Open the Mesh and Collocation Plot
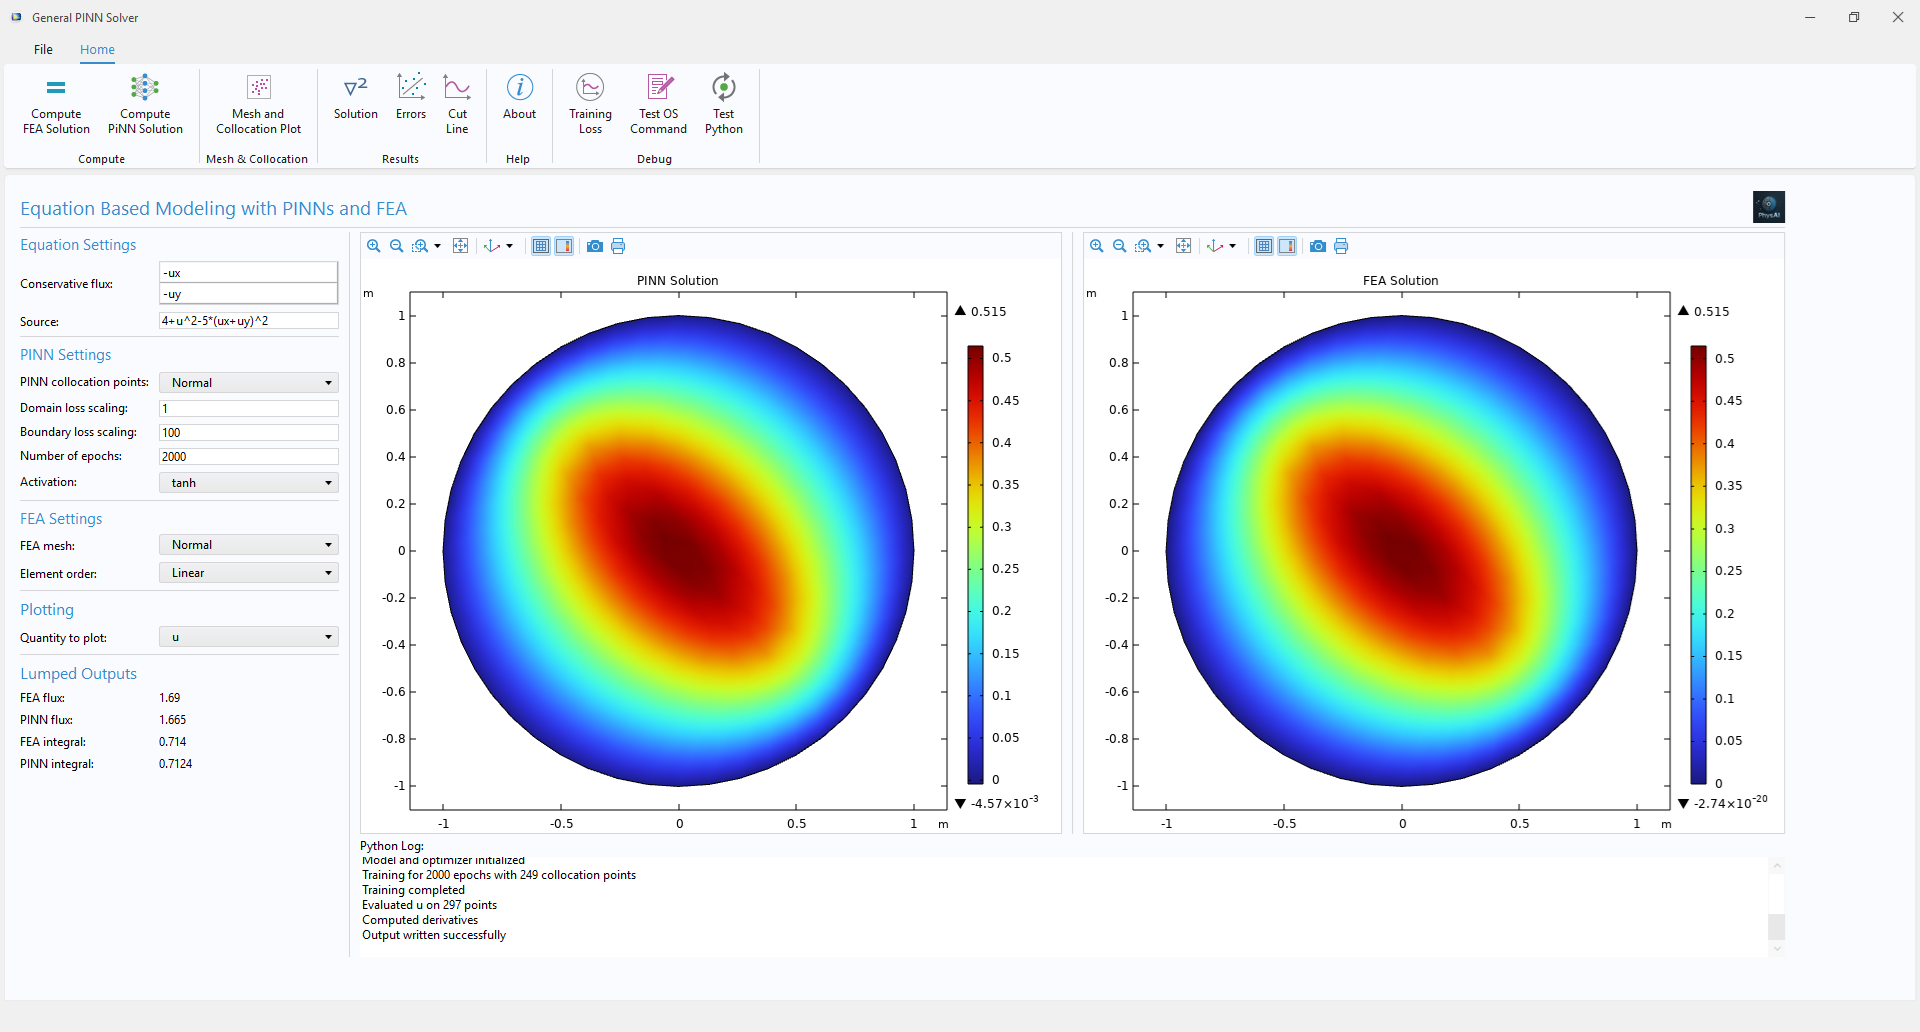The height and width of the screenshot is (1032, 1920). (x=257, y=103)
